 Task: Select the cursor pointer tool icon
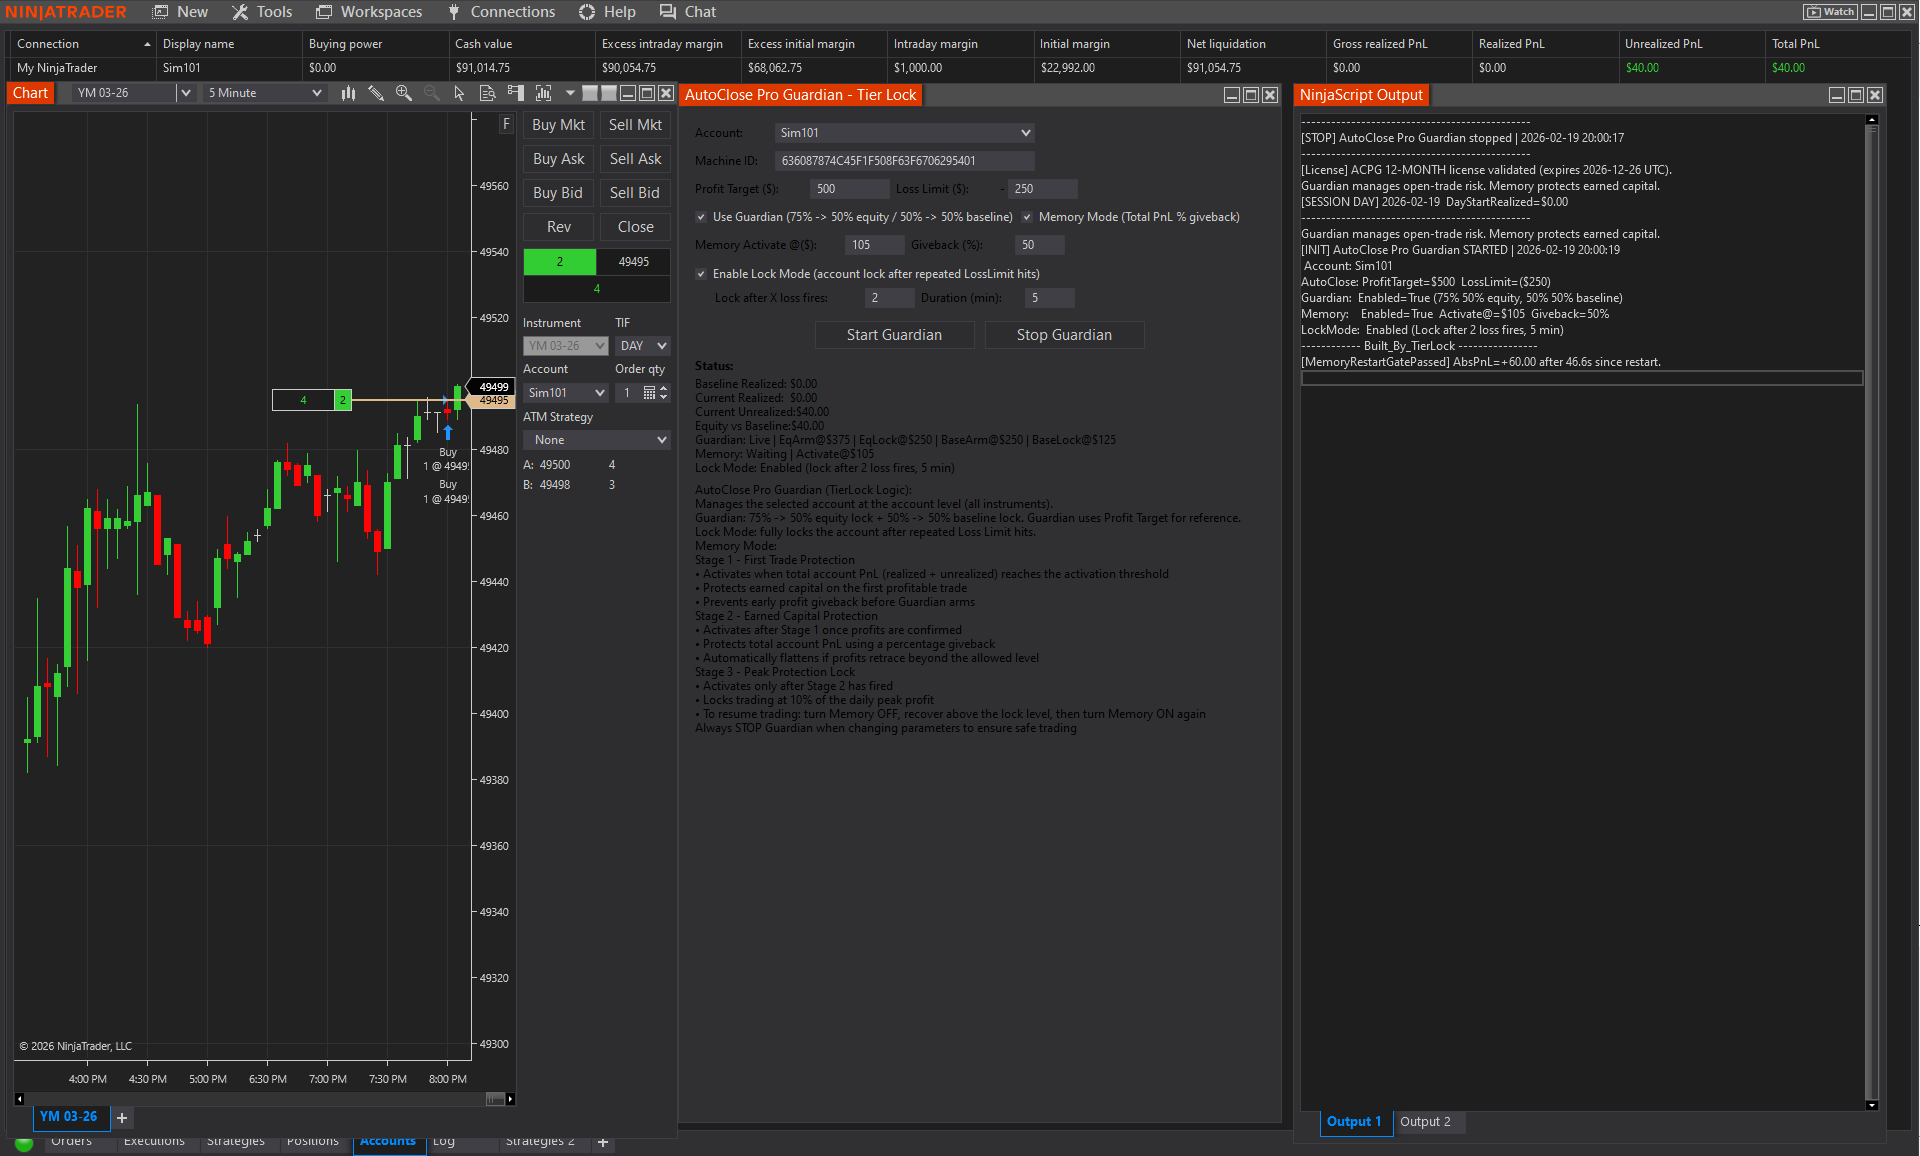tap(459, 92)
